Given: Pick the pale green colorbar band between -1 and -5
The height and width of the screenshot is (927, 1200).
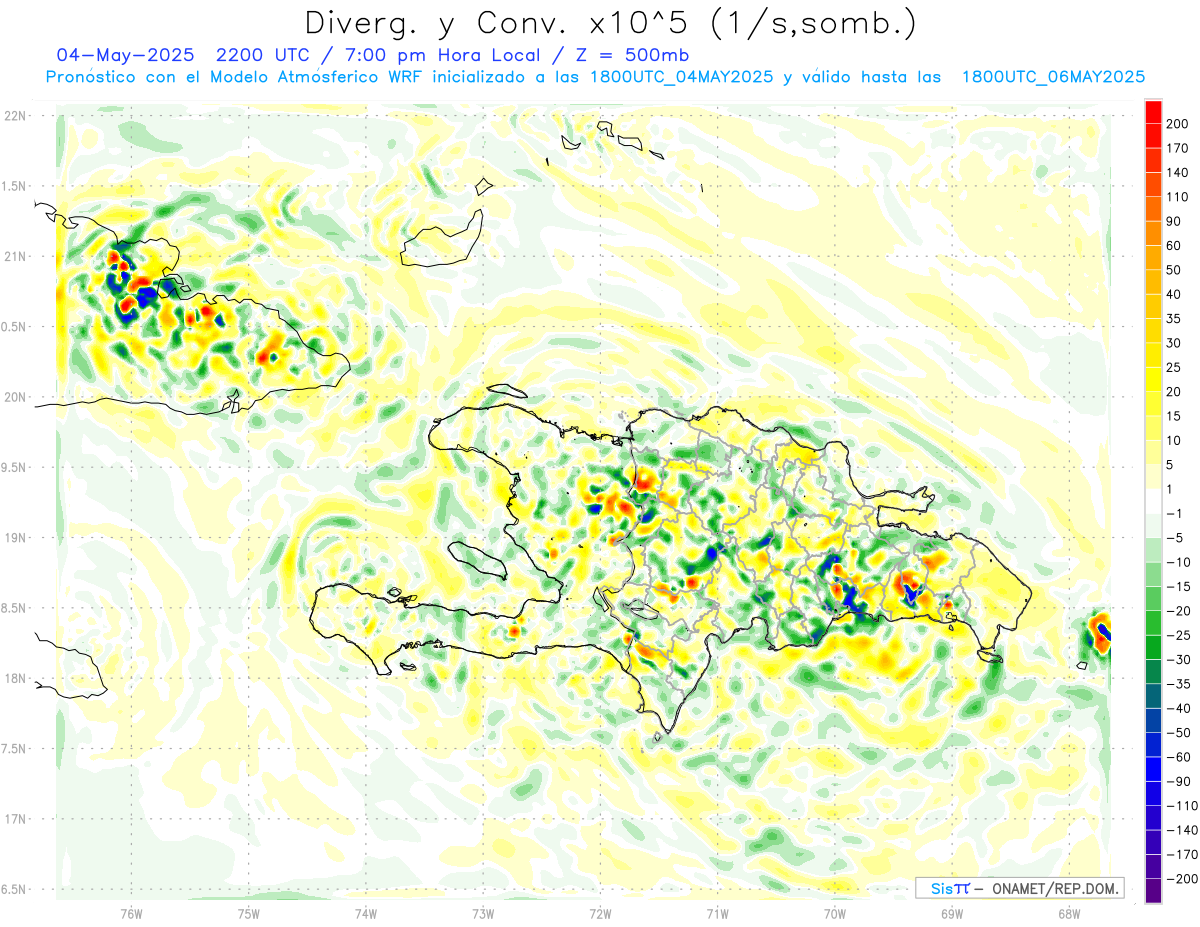Looking at the screenshot, I should pyautogui.click(x=1154, y=525).
